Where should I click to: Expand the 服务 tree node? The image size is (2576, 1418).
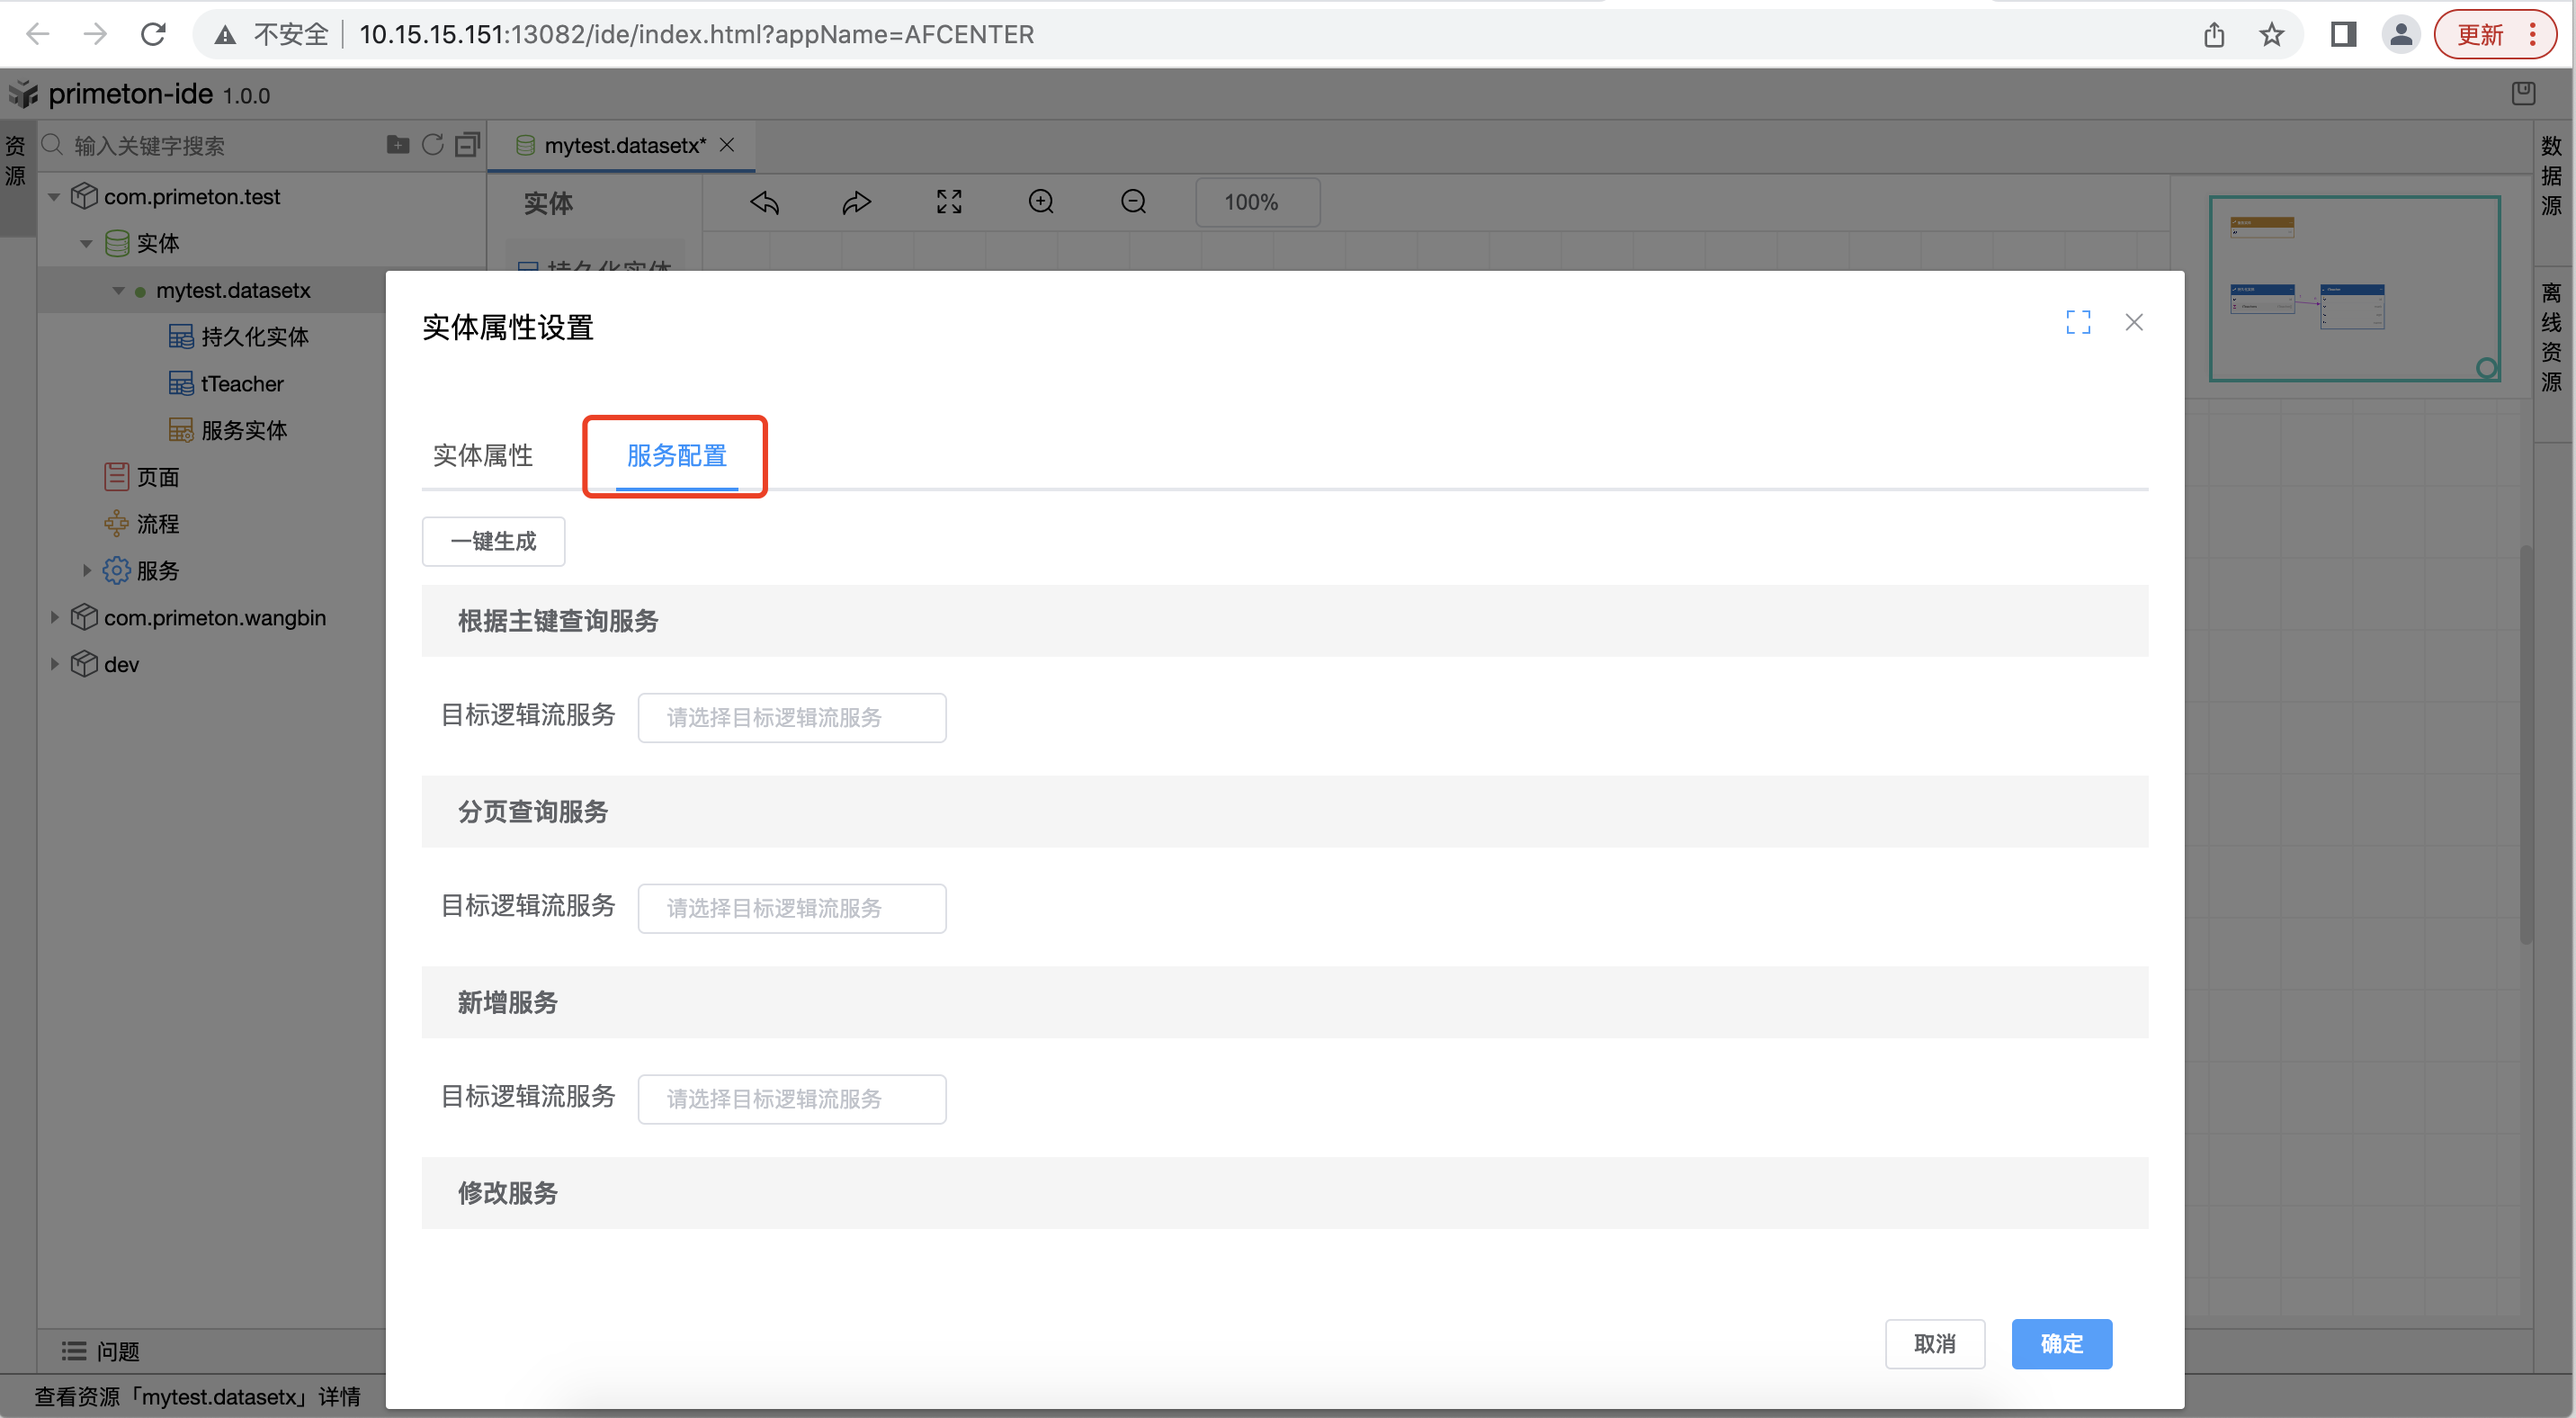pos(86,571)
